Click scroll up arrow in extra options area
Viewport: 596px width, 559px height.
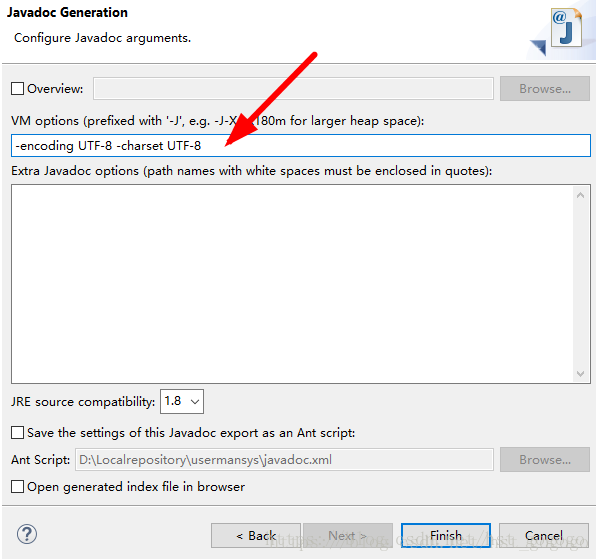[580, 195]
